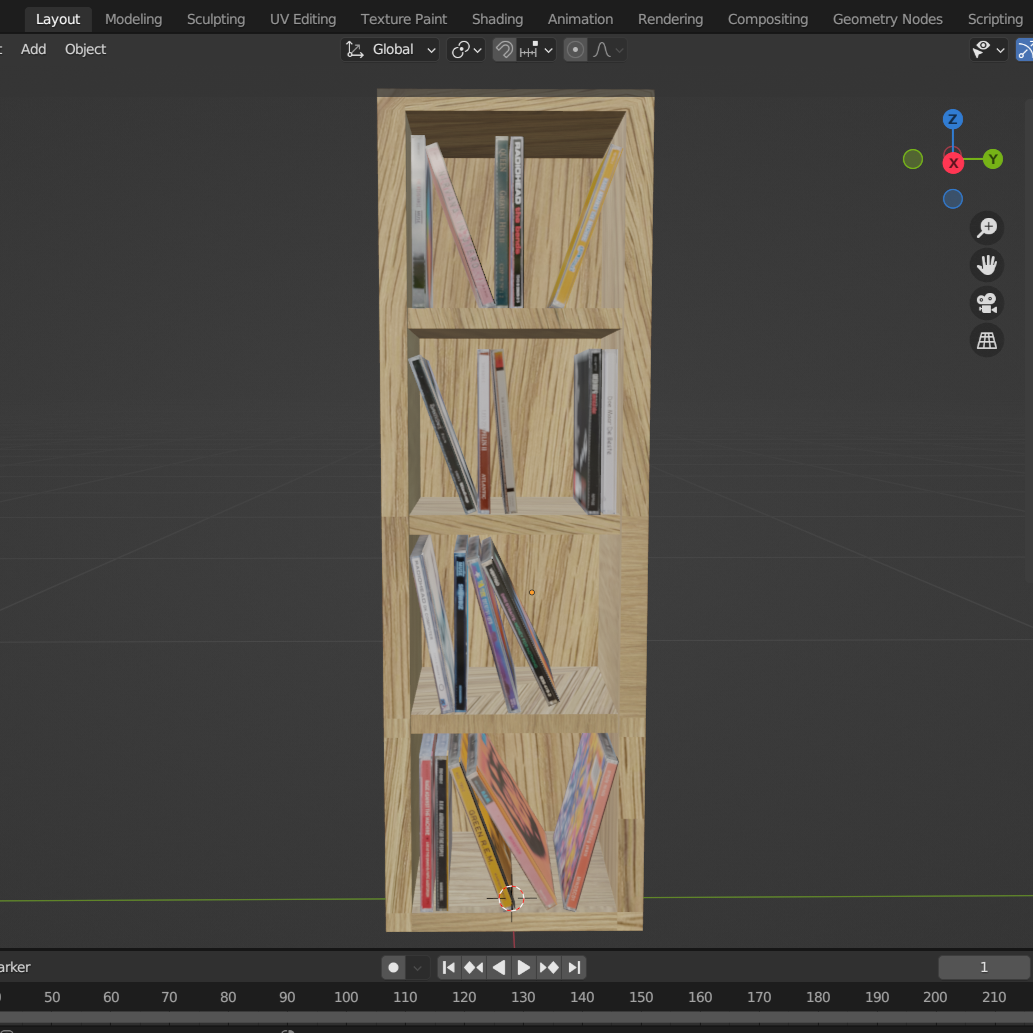Switch to the Scripting workspace

(x=995, y=19)
